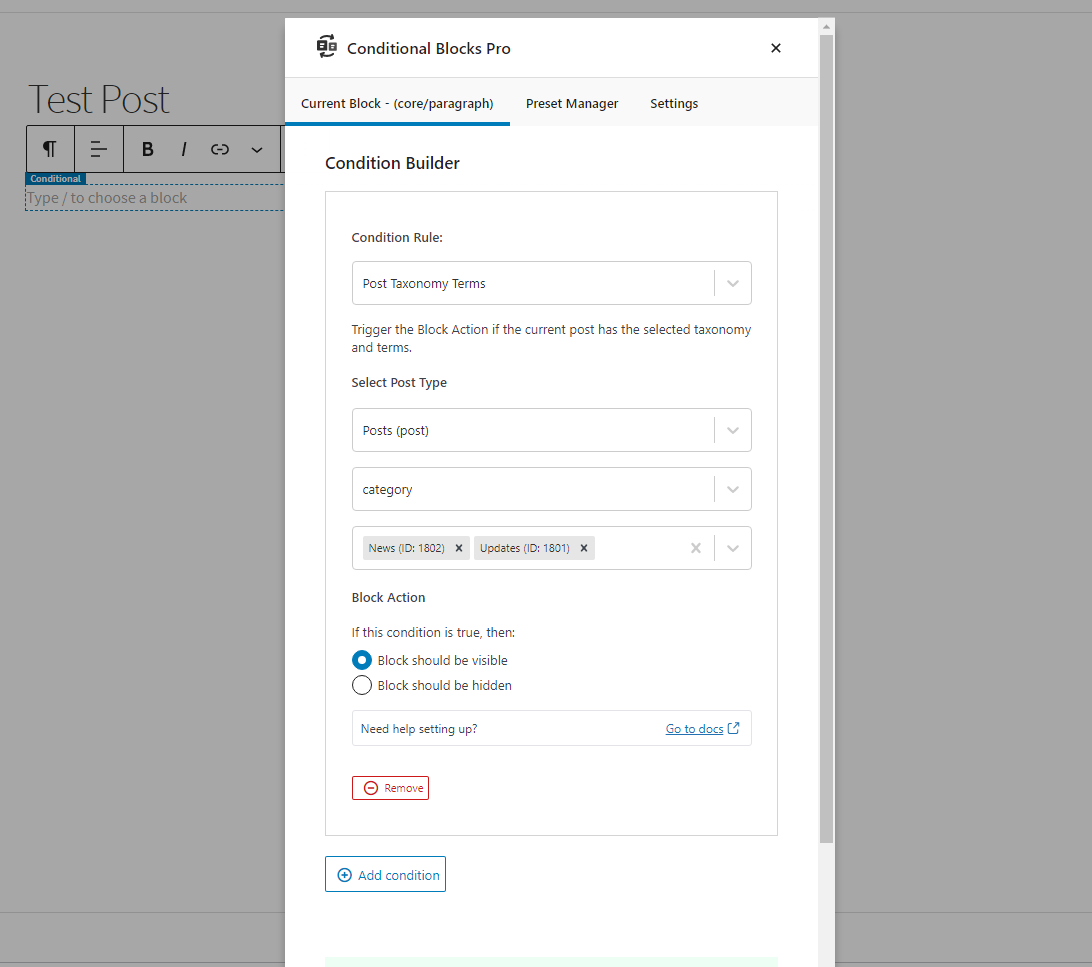The width and height of the screenshot is (1092, 967).
Task: Click the scrollbar up arrow in modal
Action: [x=826, y=26]
